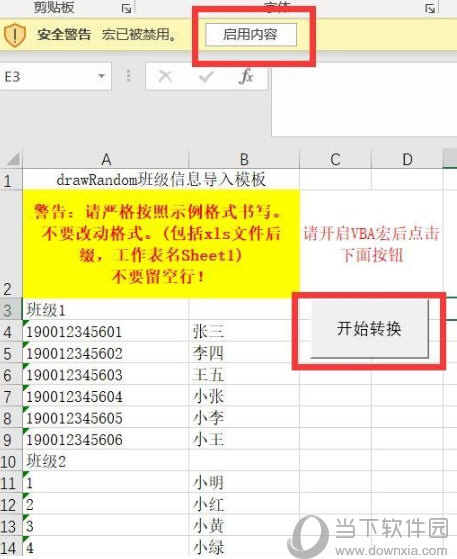Image resolution: width=457 pixels, height=559 pixels.
Task: Click the cell with name 张三
Action: pyautogui.click(x=244, y=331)
